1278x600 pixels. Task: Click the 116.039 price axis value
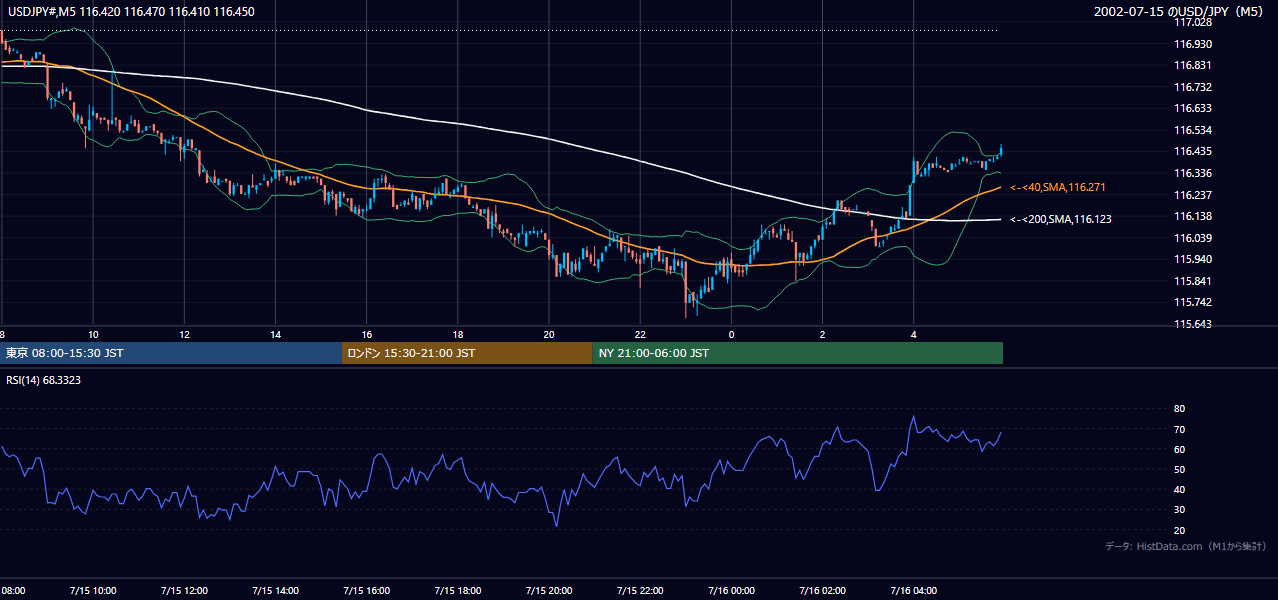coord(1194,238)
